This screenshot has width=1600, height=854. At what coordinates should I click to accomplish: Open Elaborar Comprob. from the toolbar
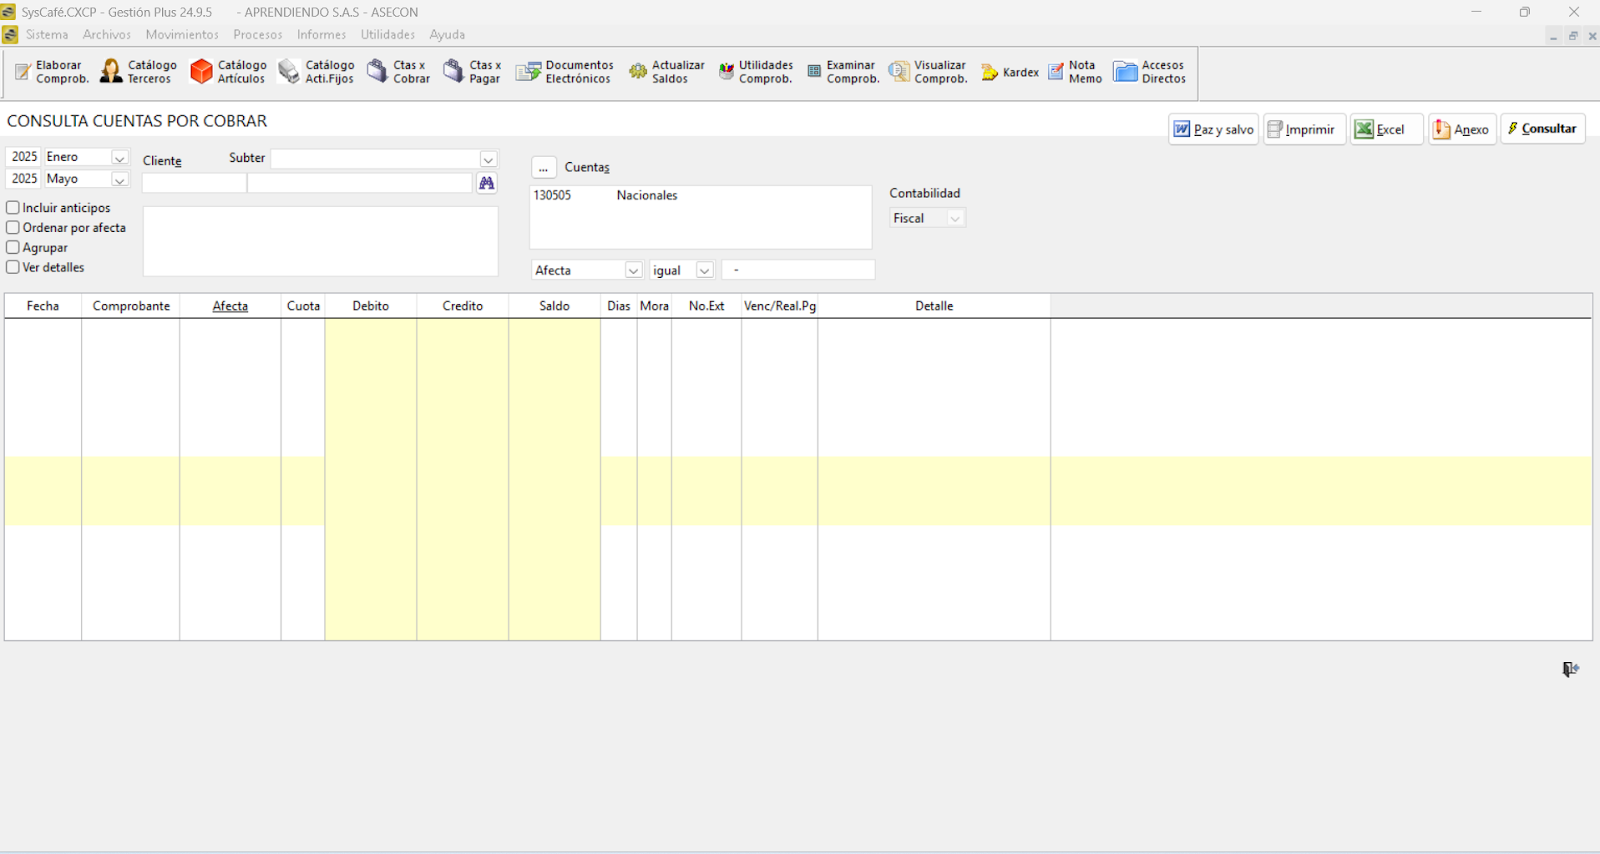(x=51, y=72)
